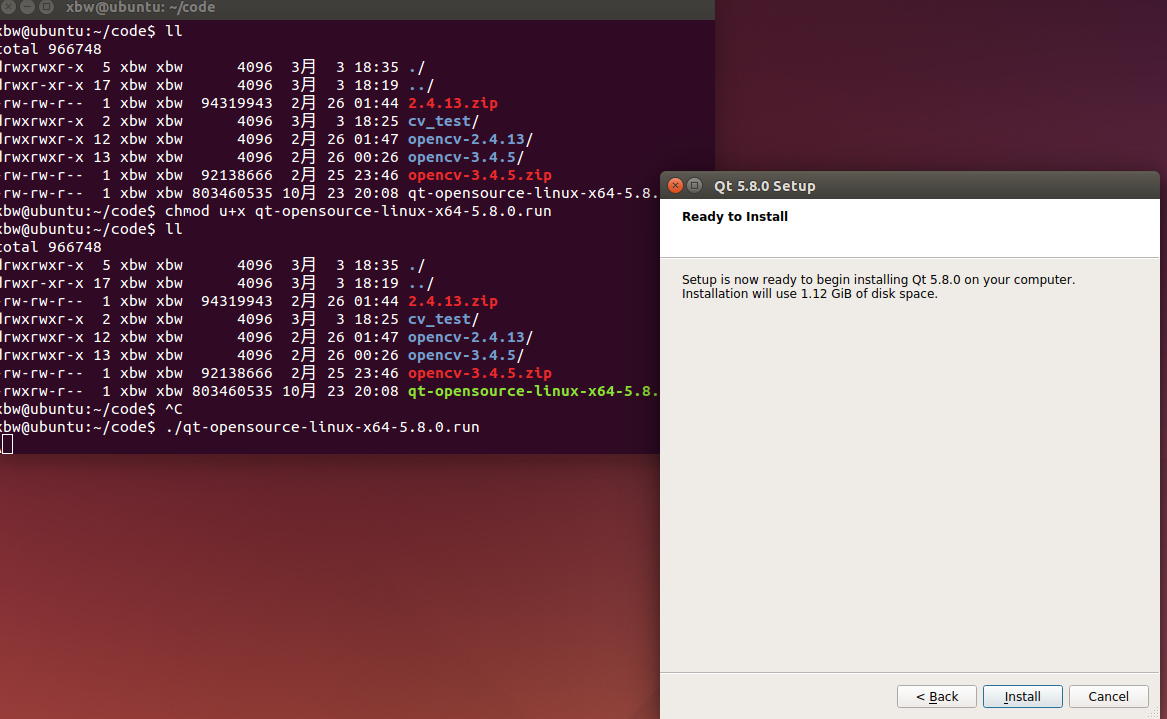Minimize the xbw@ubuntu terminal window
This screenshot has width=1167, height=719.
pos(27,7)
